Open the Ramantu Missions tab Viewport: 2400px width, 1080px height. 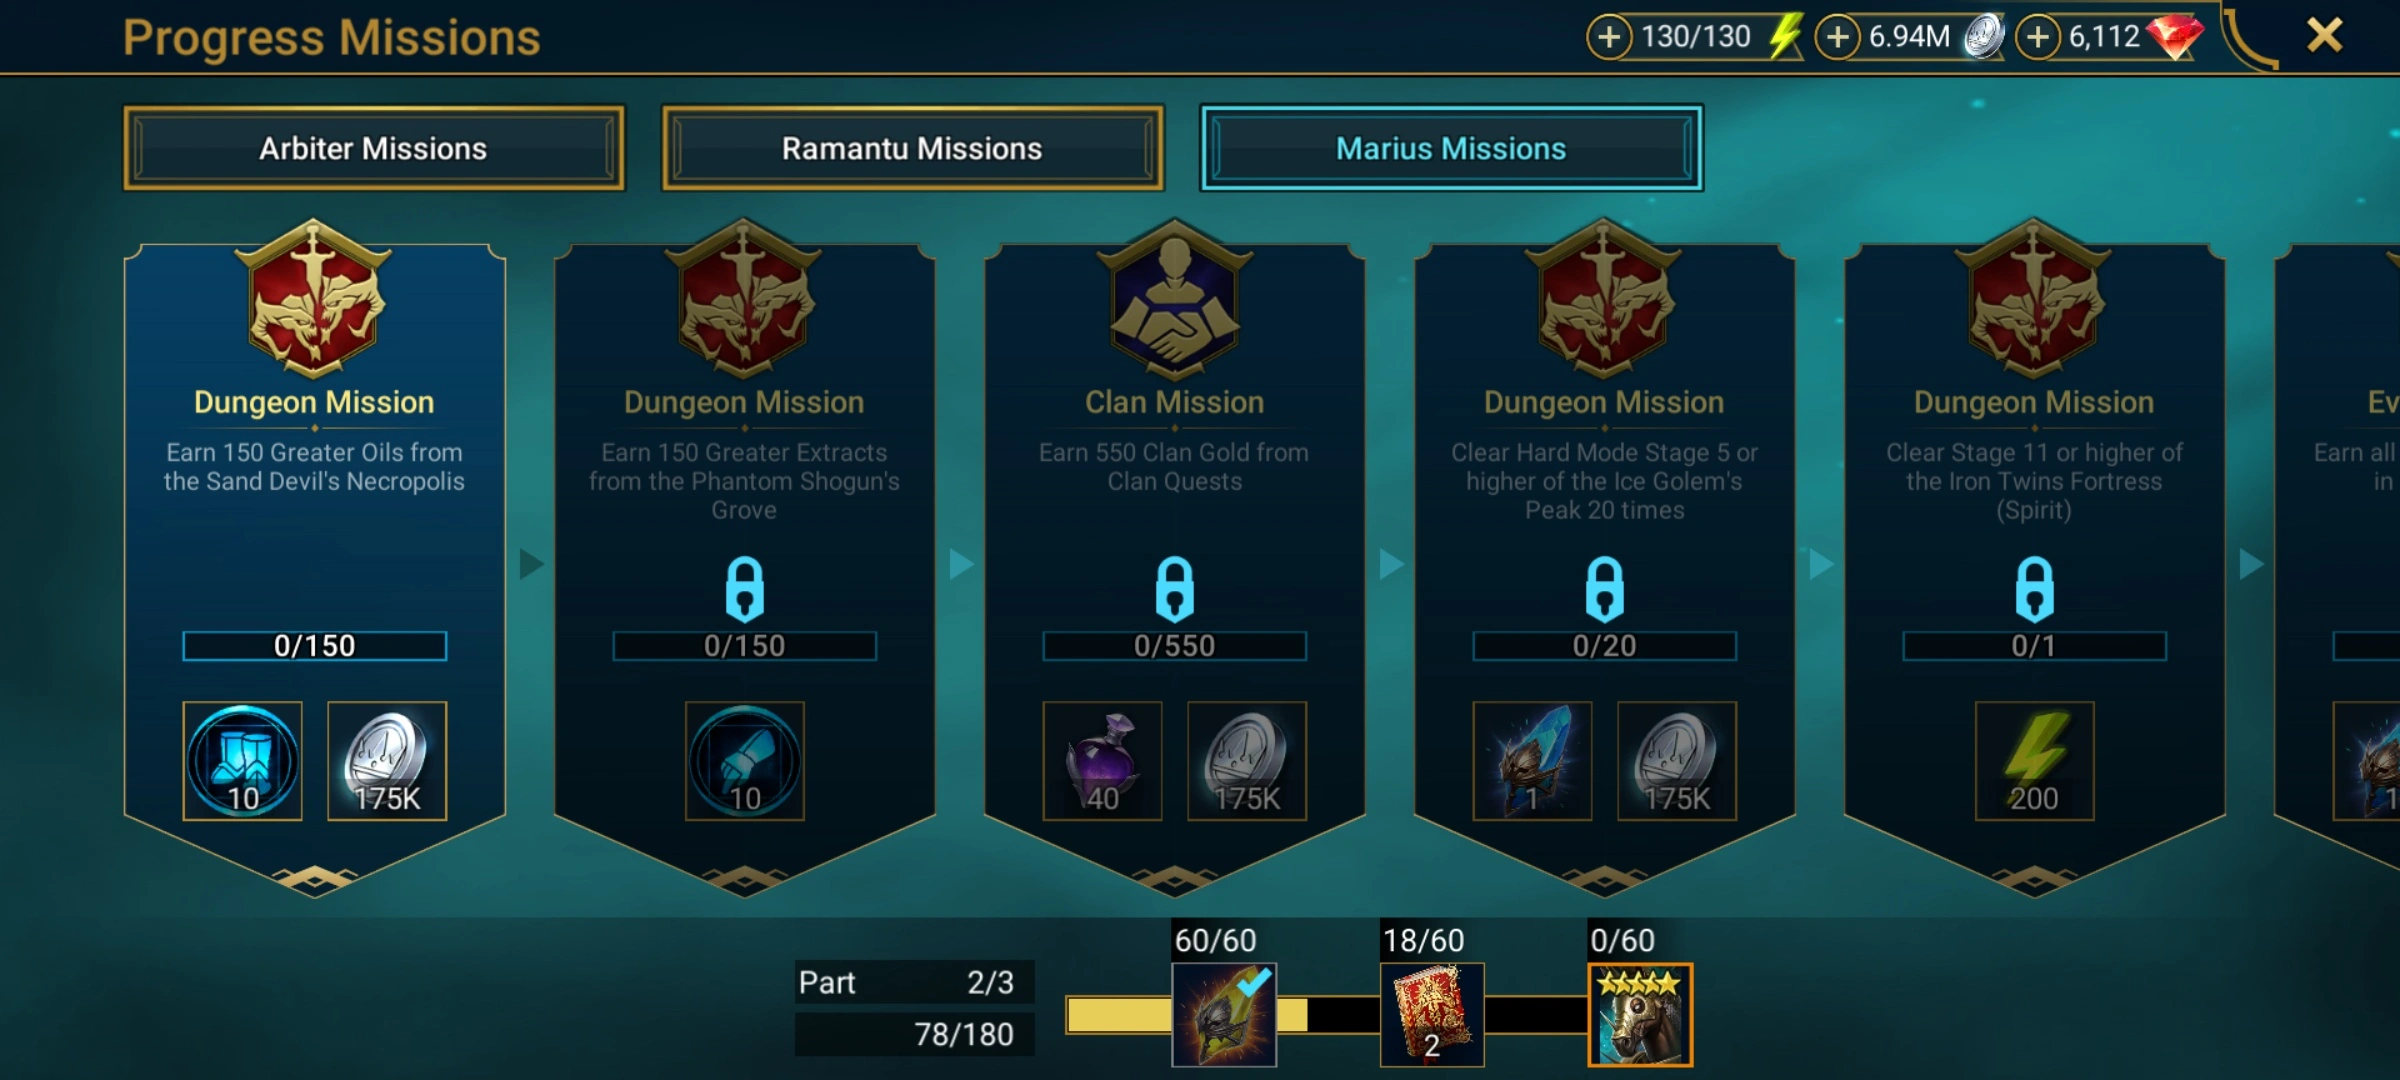click(x=912, y=148)
